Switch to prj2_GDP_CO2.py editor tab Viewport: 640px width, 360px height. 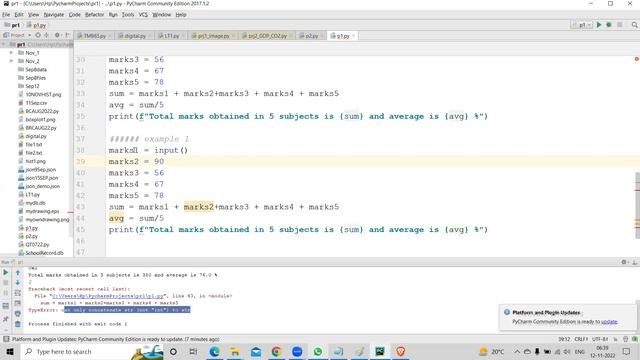point(267,36)
